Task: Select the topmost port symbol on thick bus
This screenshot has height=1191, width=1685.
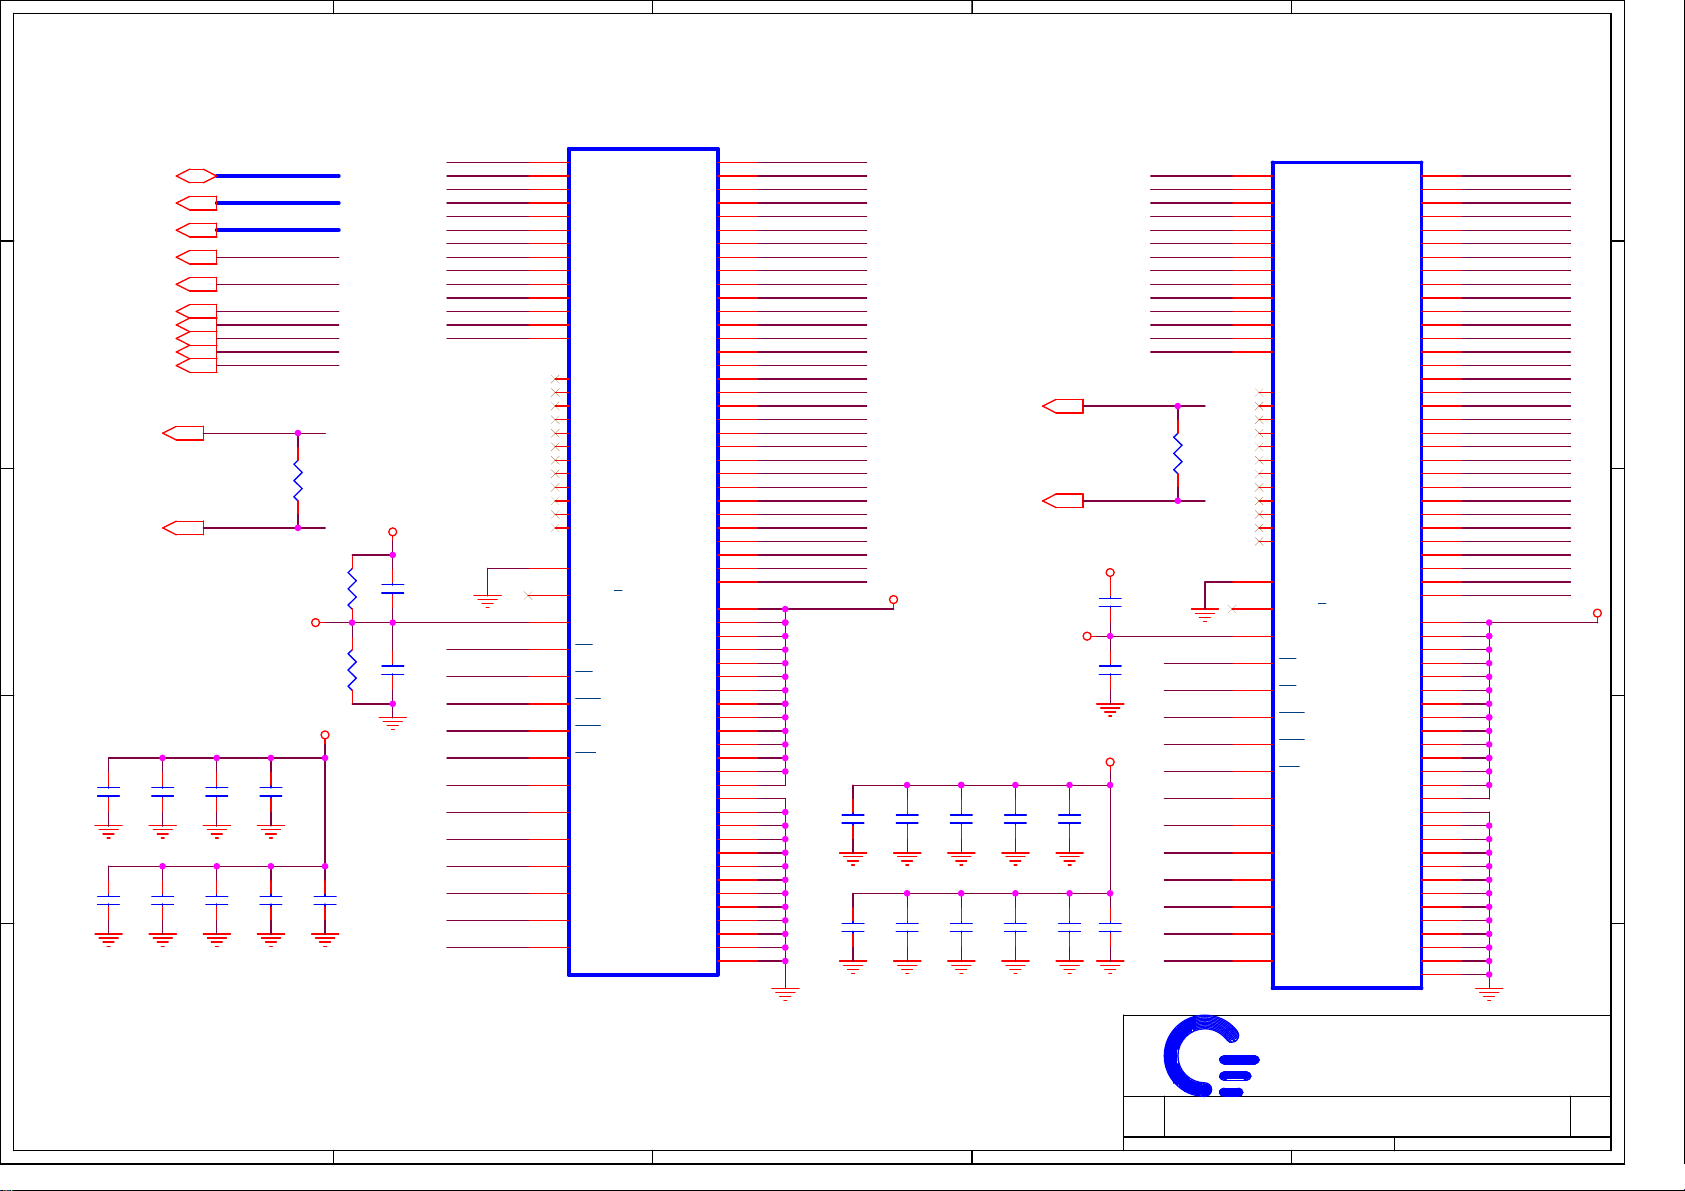Action: pos(196,176)
